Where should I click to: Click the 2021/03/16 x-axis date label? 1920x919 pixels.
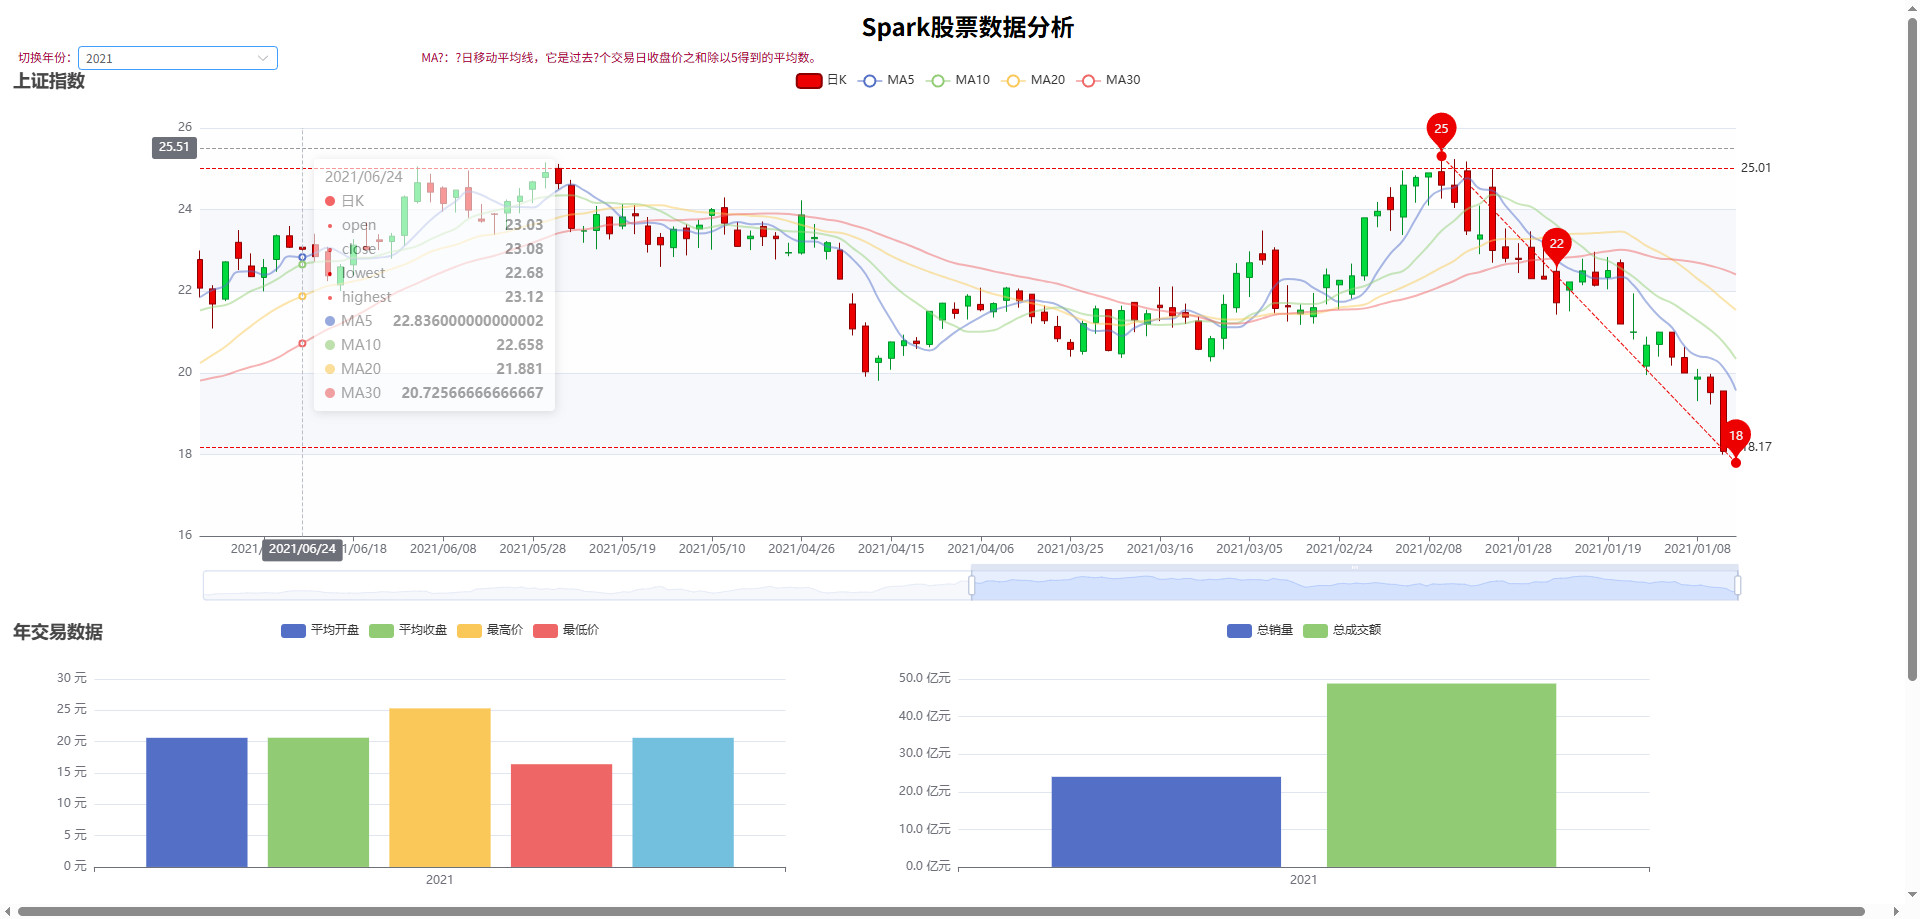coord(1160,549)
